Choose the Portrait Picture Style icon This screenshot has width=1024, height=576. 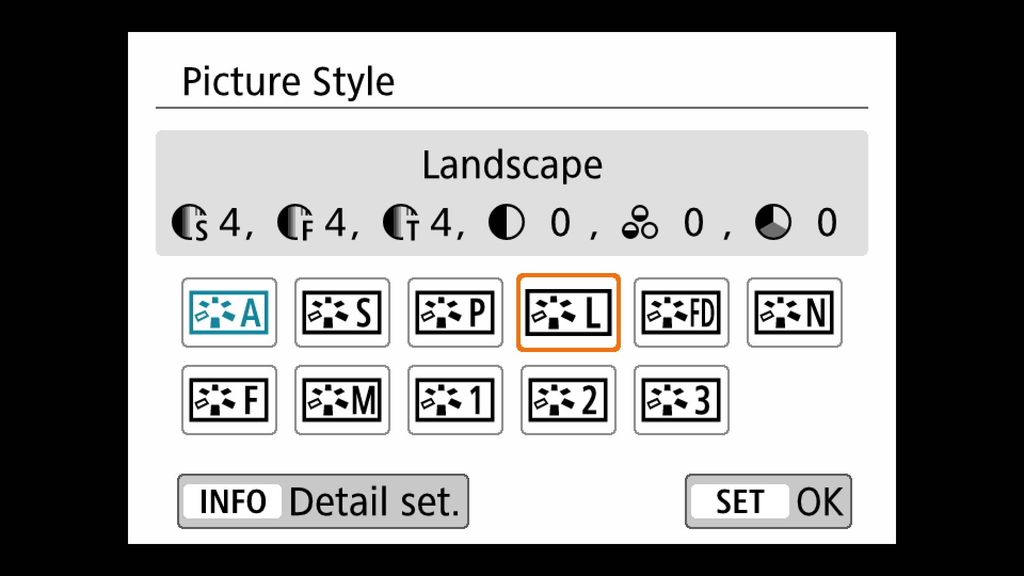(454, 313)
